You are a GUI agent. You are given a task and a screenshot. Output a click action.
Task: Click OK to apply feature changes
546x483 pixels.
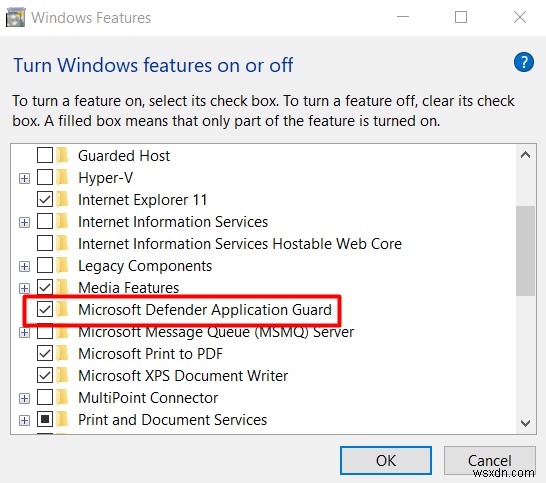click(386, 460)
